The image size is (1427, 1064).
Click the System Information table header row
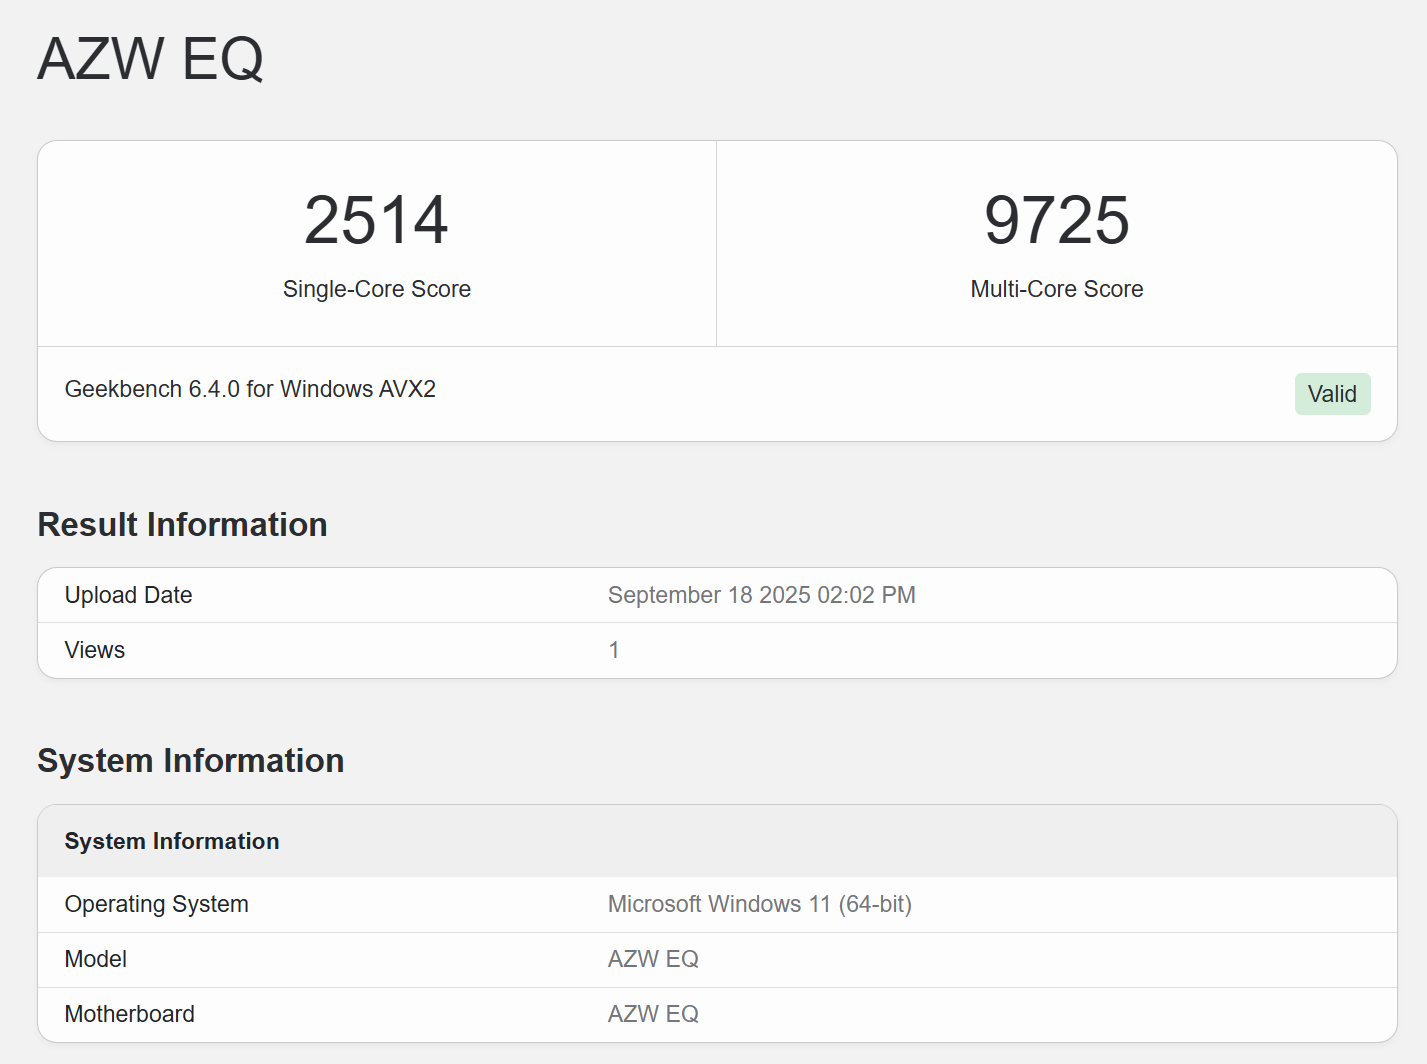[172, 841]
